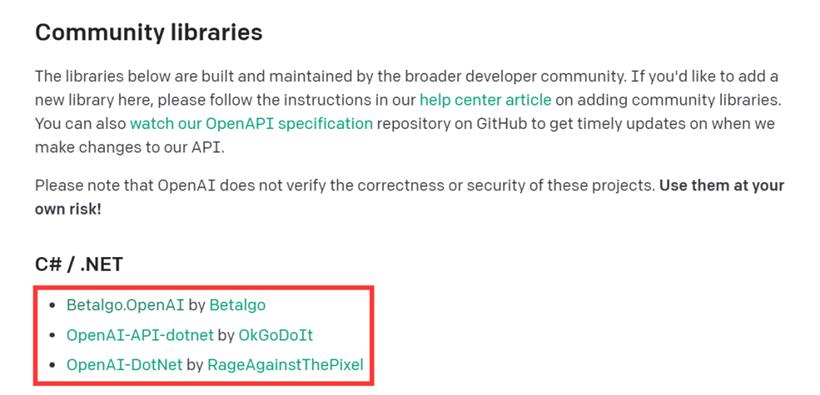Click the word by before OkGoDoIt
This screenshot has width=820, height=395.
click(226, 335)
